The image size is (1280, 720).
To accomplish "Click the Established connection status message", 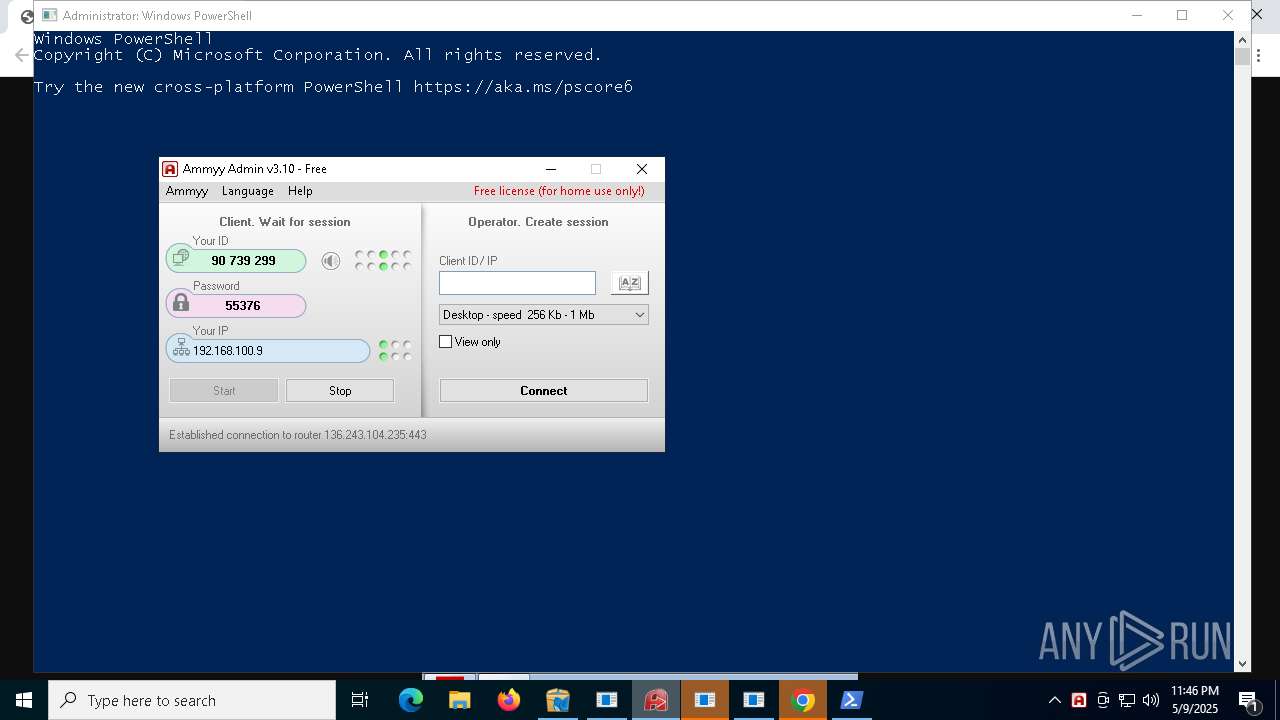I will [x=298, y=435].
